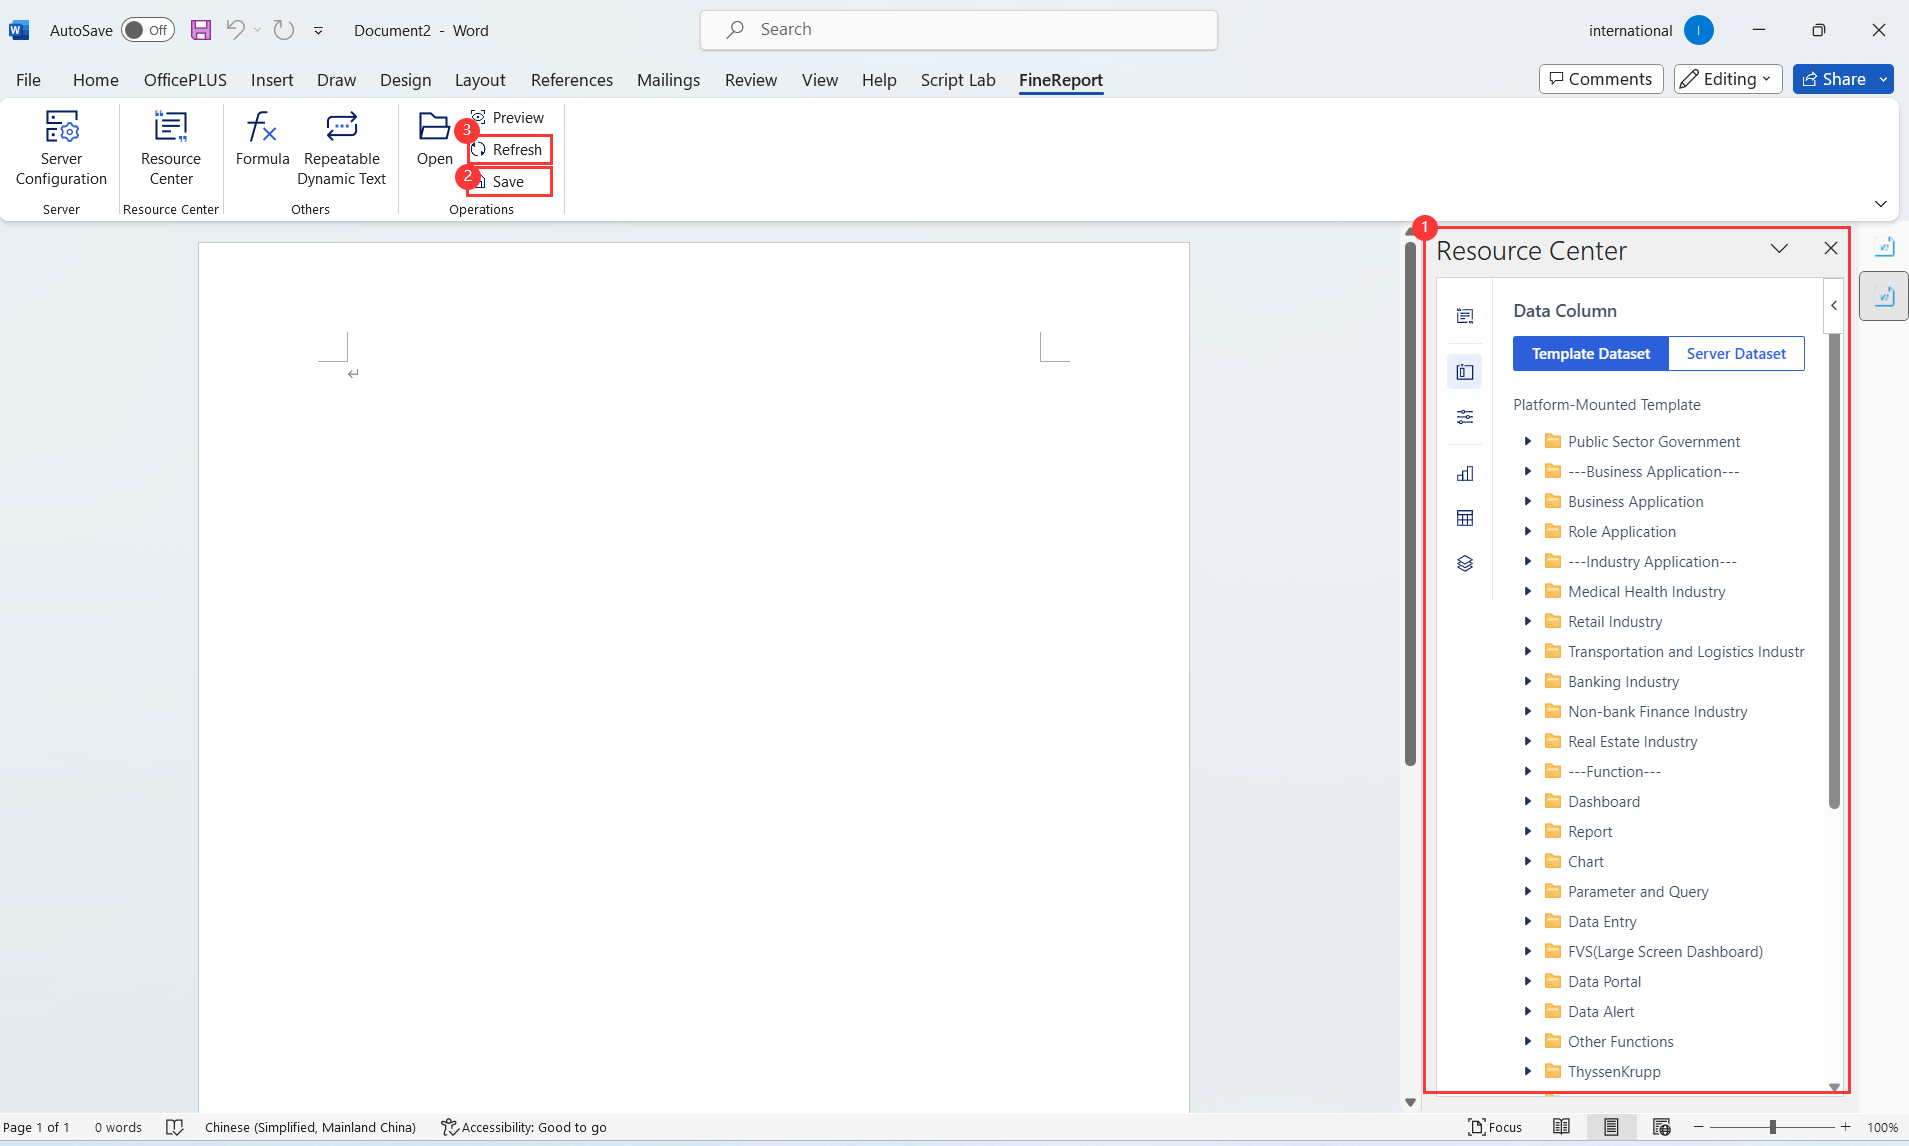The image size is (1909, 1146).
Task: Click Repeatable Dynamic Text tool
Action: (x=341, y=148)
